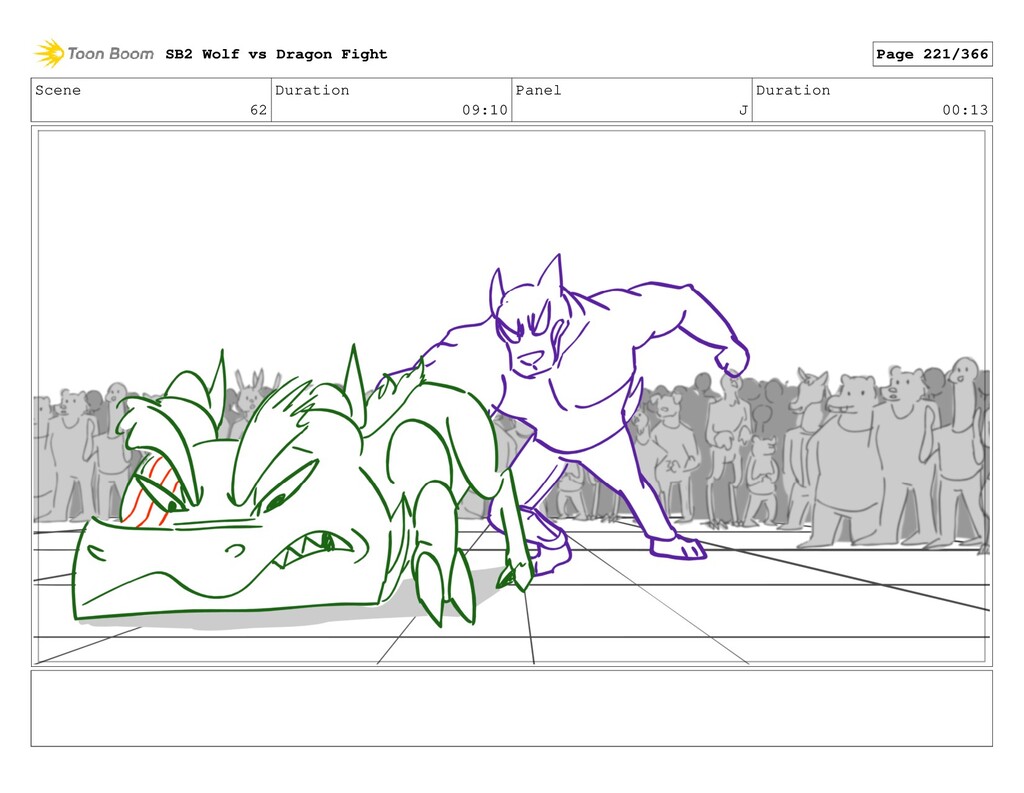Click the empty notes box below the panel

(511, 708)
